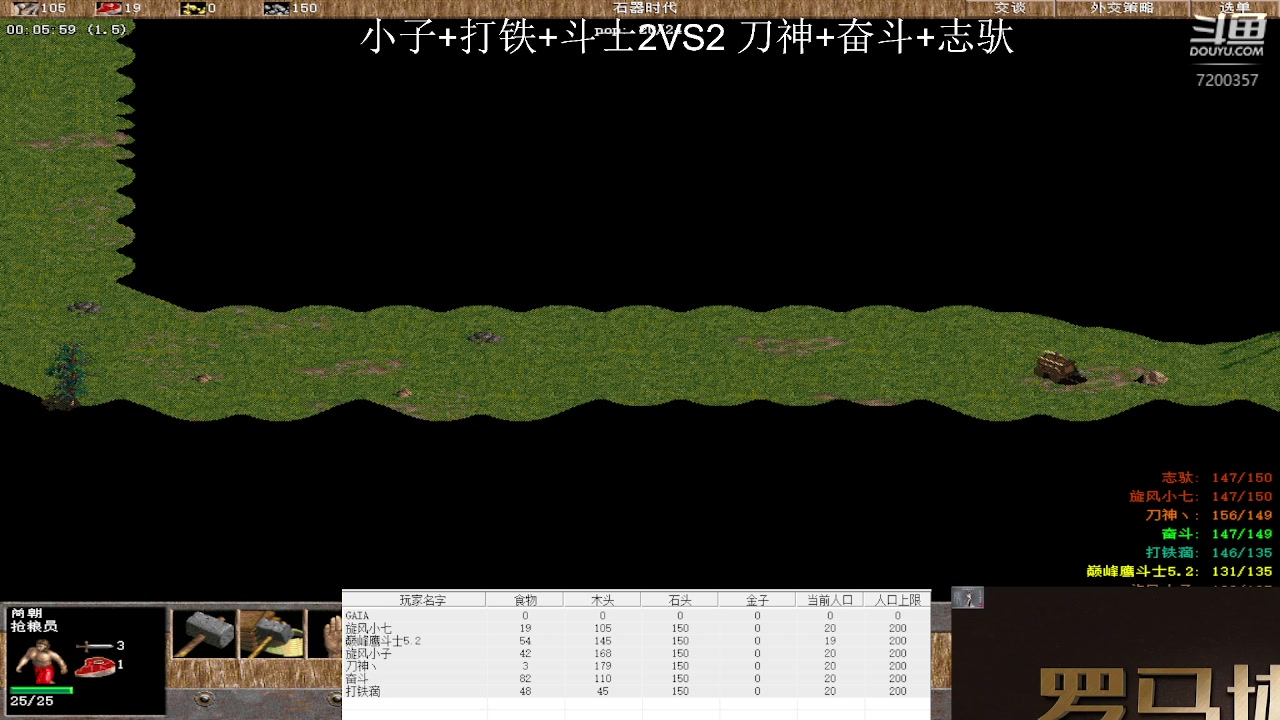Screen dimensions: 1280x720
Task: Select the 打铁滴 row in stats table
Action: point(636,691)
